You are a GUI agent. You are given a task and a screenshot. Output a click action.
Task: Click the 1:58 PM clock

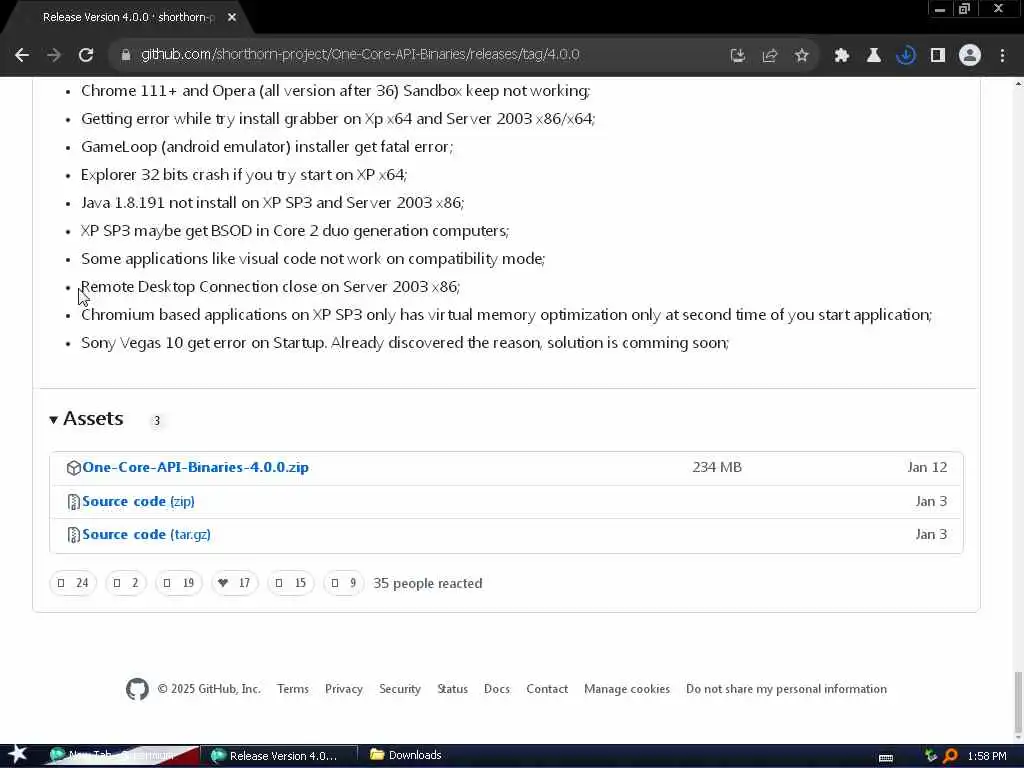[x=987, y=756]
